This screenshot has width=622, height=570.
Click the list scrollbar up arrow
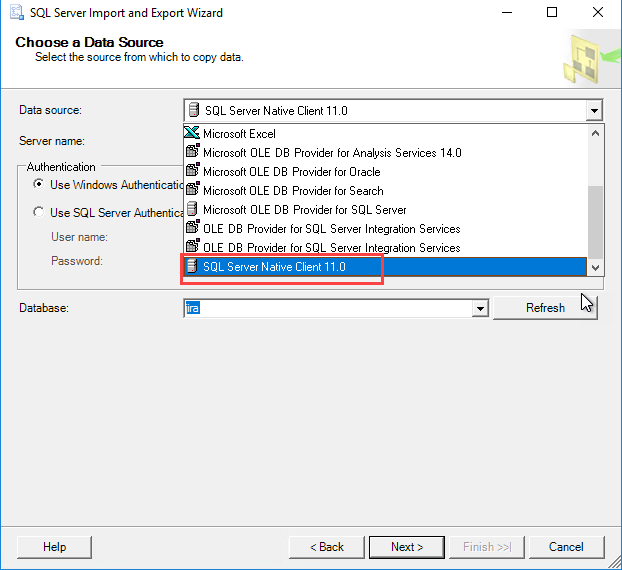[595, 133]
